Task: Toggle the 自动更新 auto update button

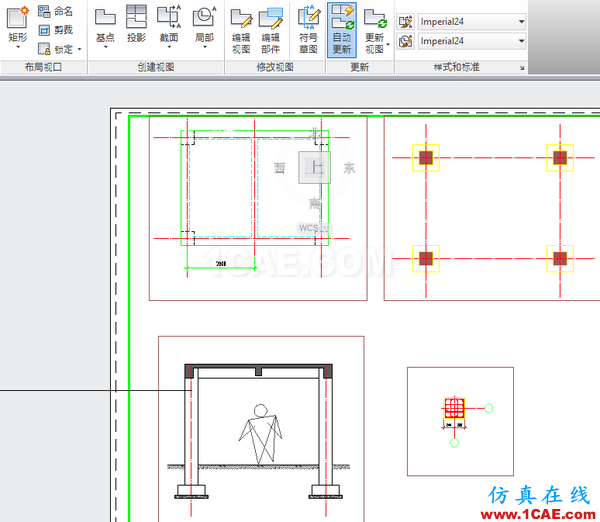Action: 342,30
